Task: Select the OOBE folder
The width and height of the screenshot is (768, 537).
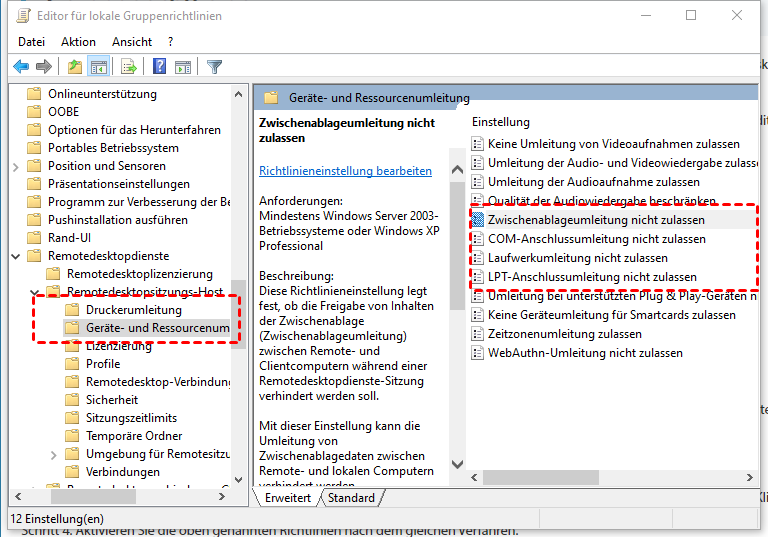Action: click(x=63, y=112)
